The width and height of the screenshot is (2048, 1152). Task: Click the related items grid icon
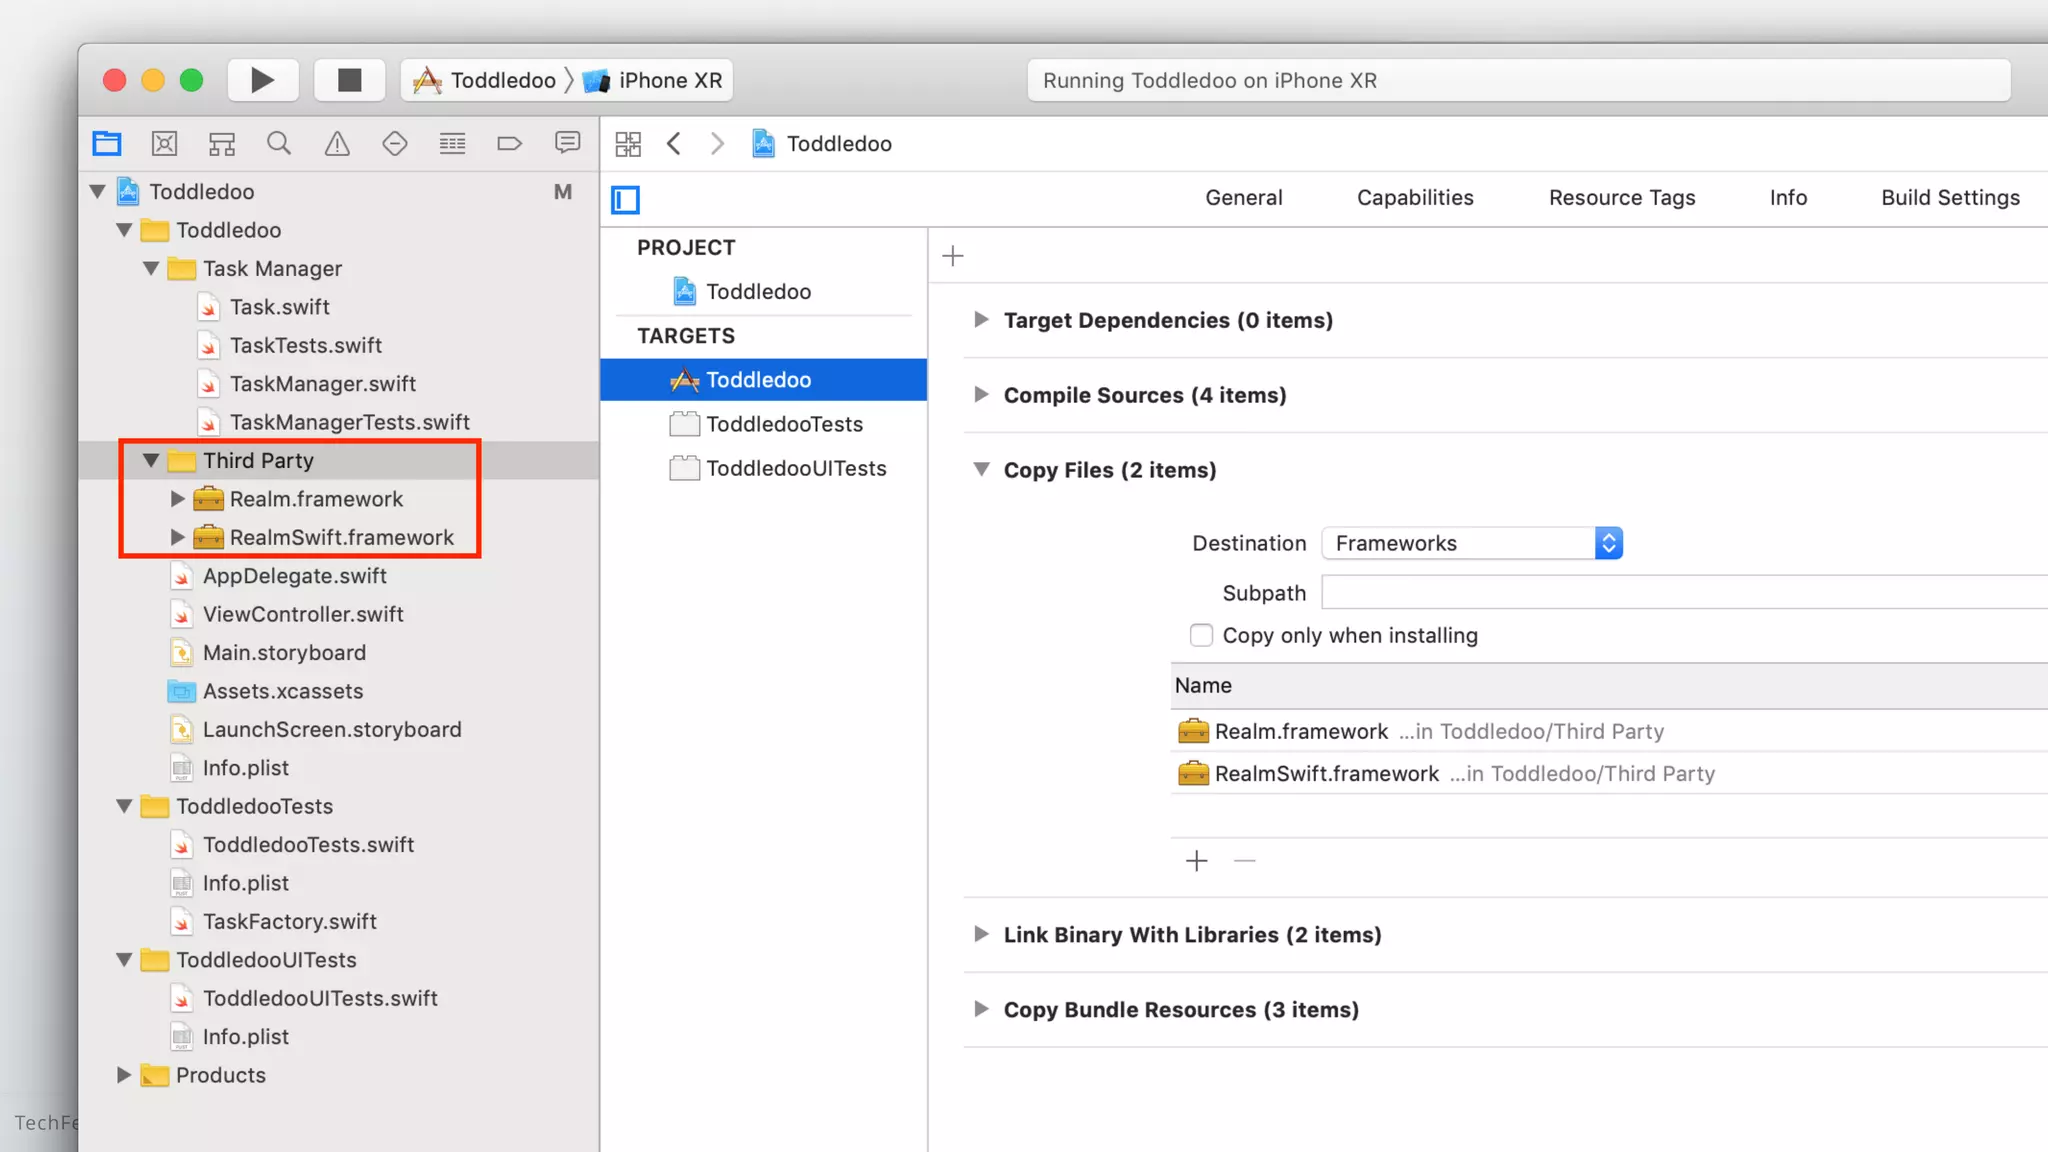(x=628, y=144)
